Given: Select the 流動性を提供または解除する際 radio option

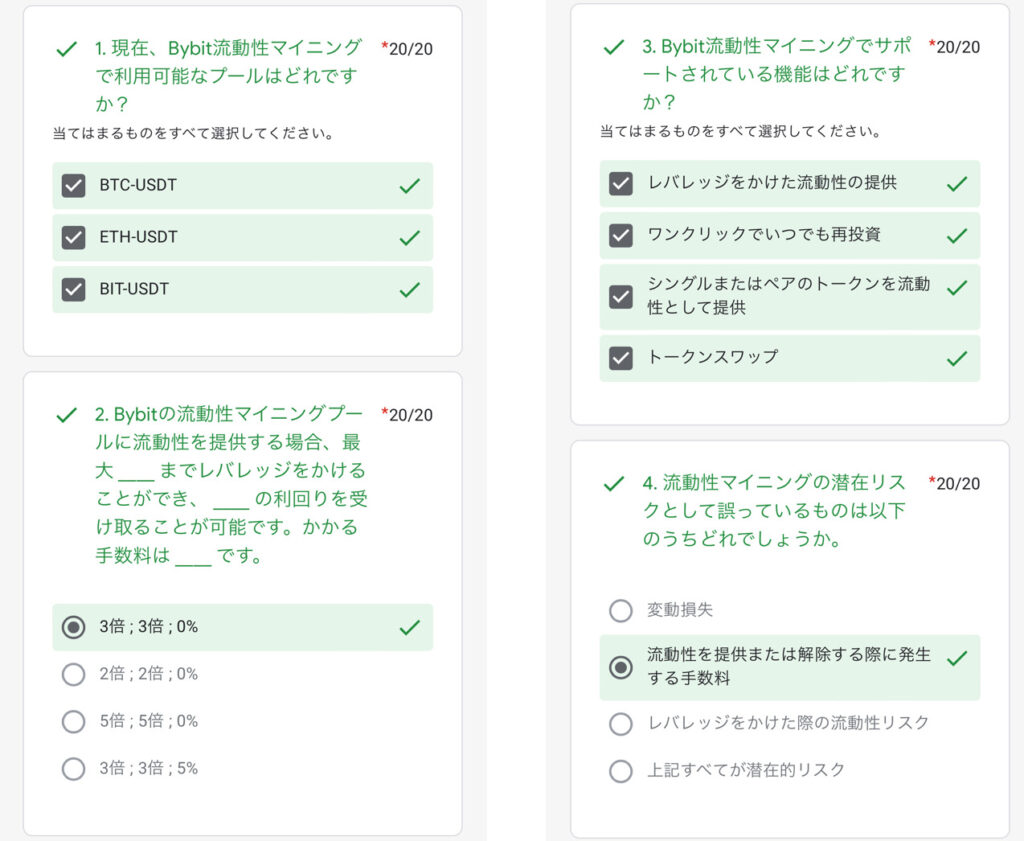Looking at the screenshot, I should click(x=620, y=667).
